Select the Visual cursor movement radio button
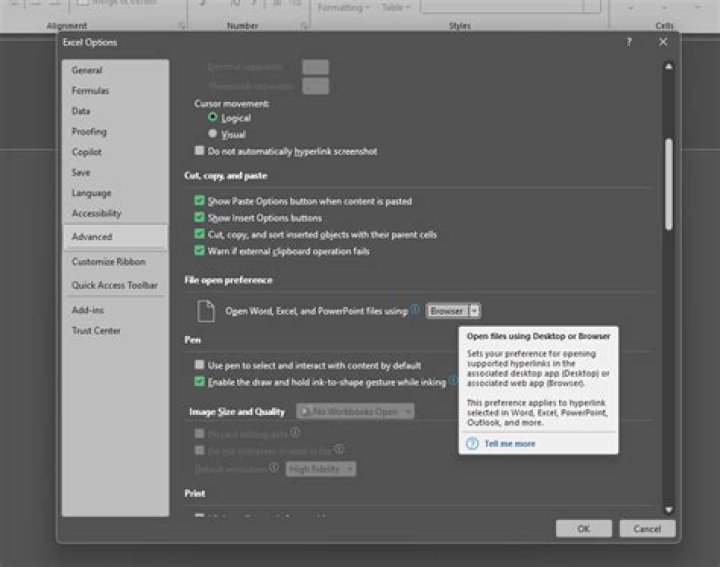 click(212, 134)
